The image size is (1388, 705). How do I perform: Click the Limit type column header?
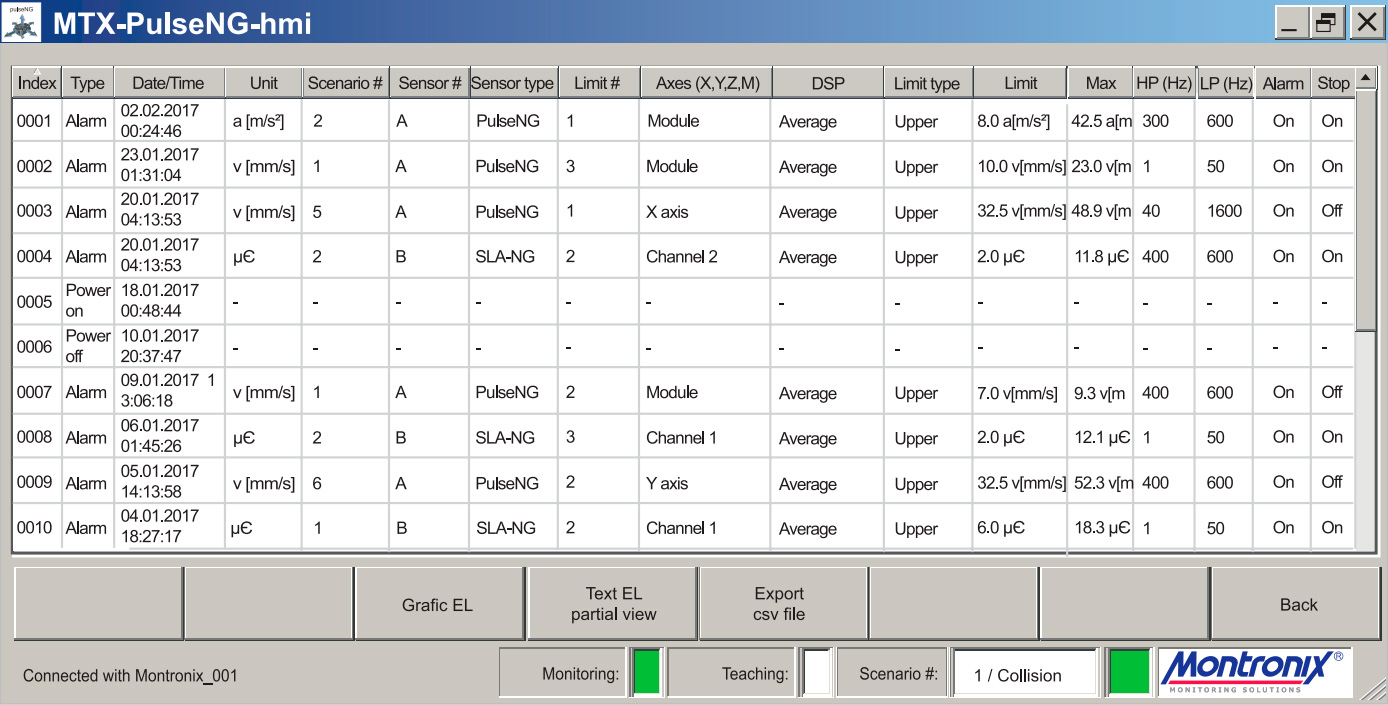coord(926,83)
